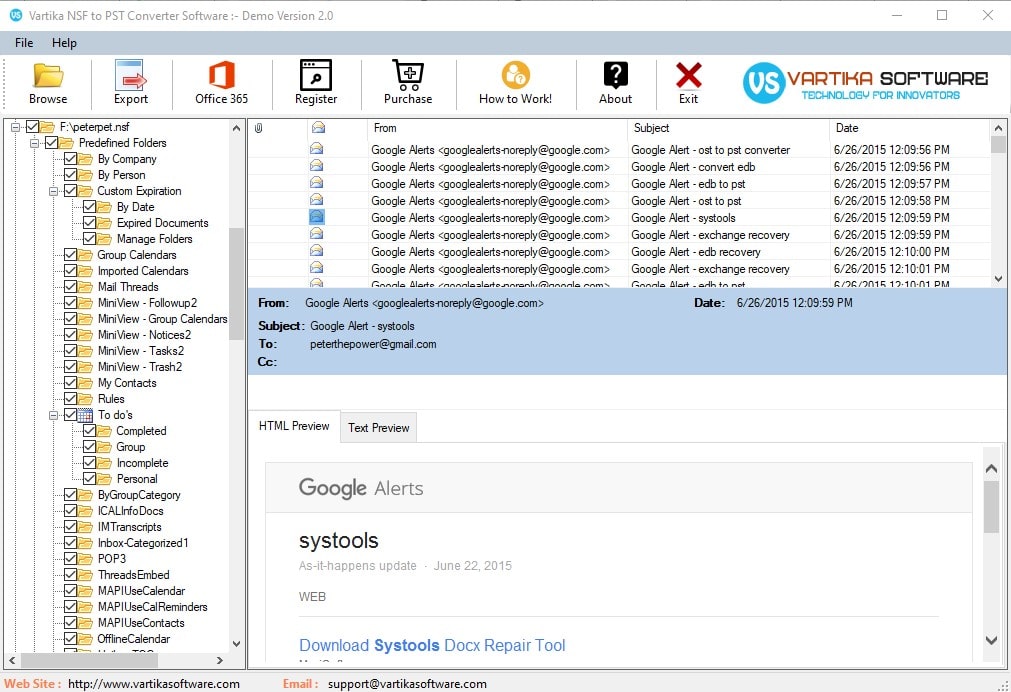Collapse the Custom Expiration folder node

click(x=54, y=191)
